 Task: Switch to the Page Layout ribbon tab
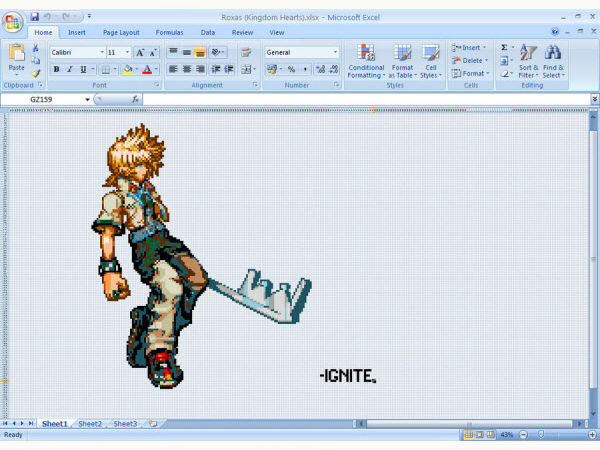[119, 32]
